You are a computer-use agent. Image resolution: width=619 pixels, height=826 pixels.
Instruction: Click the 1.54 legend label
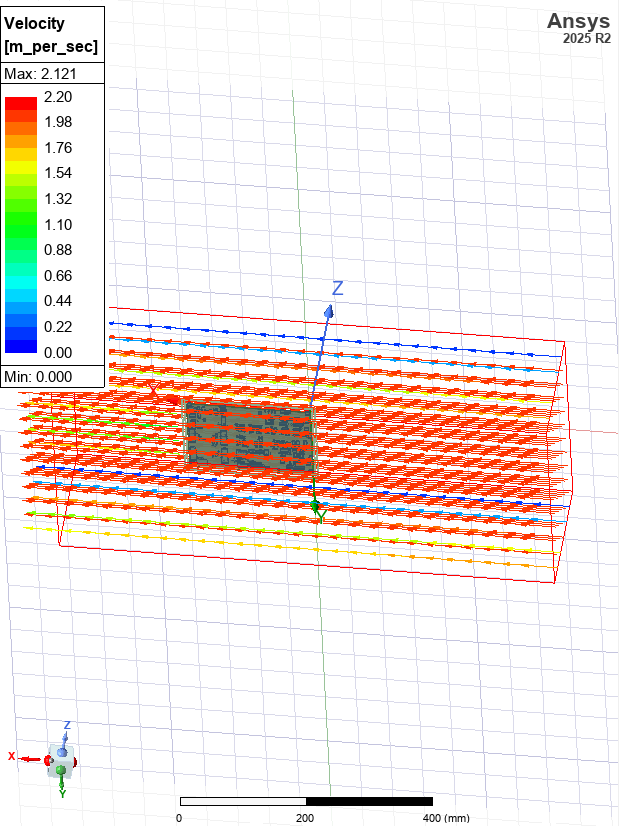tap(58, 173)
